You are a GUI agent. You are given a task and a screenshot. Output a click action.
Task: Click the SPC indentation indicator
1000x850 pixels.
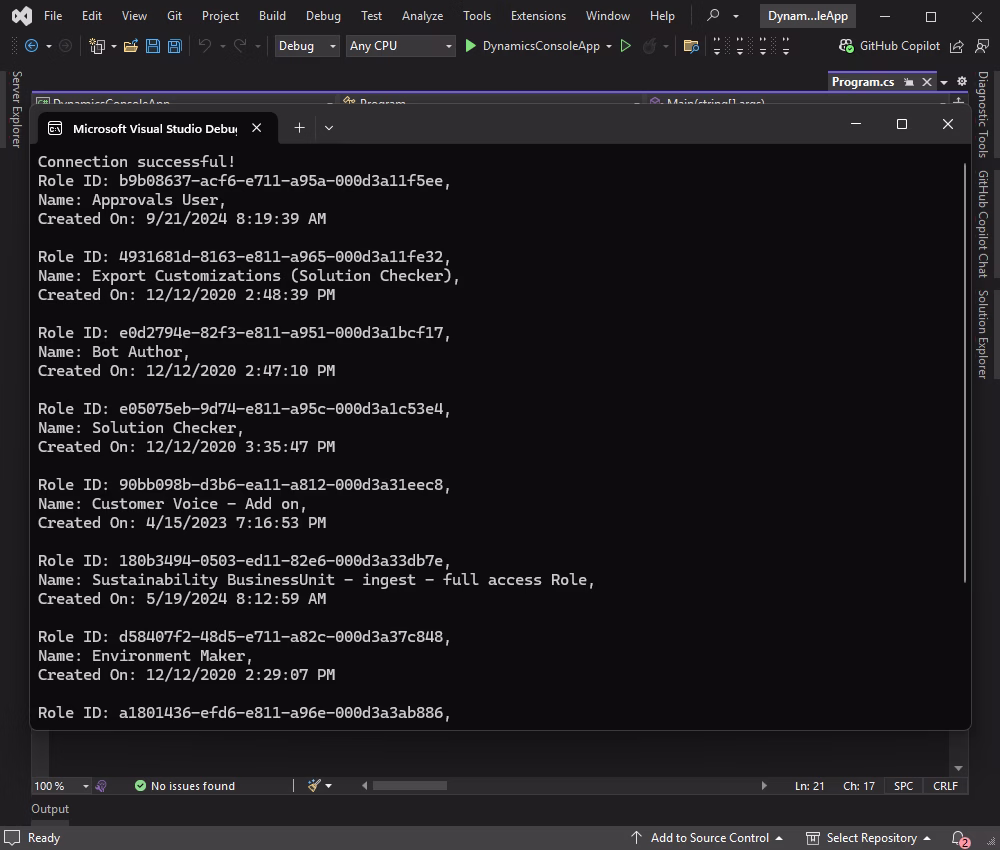[904, 786]
